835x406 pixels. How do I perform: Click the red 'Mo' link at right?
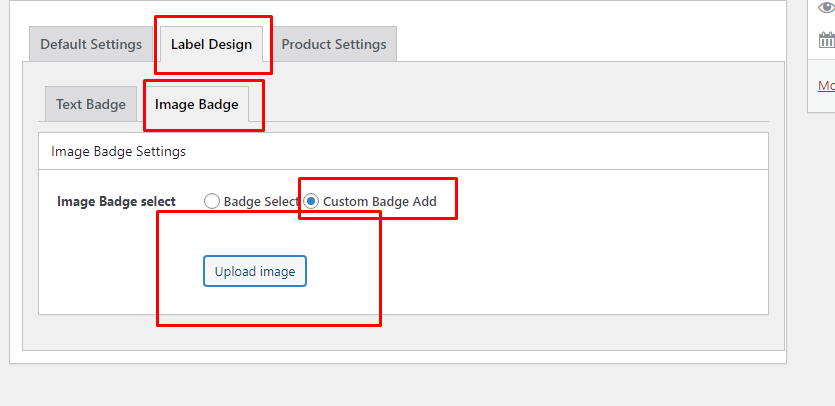click(x=826, y=86)
